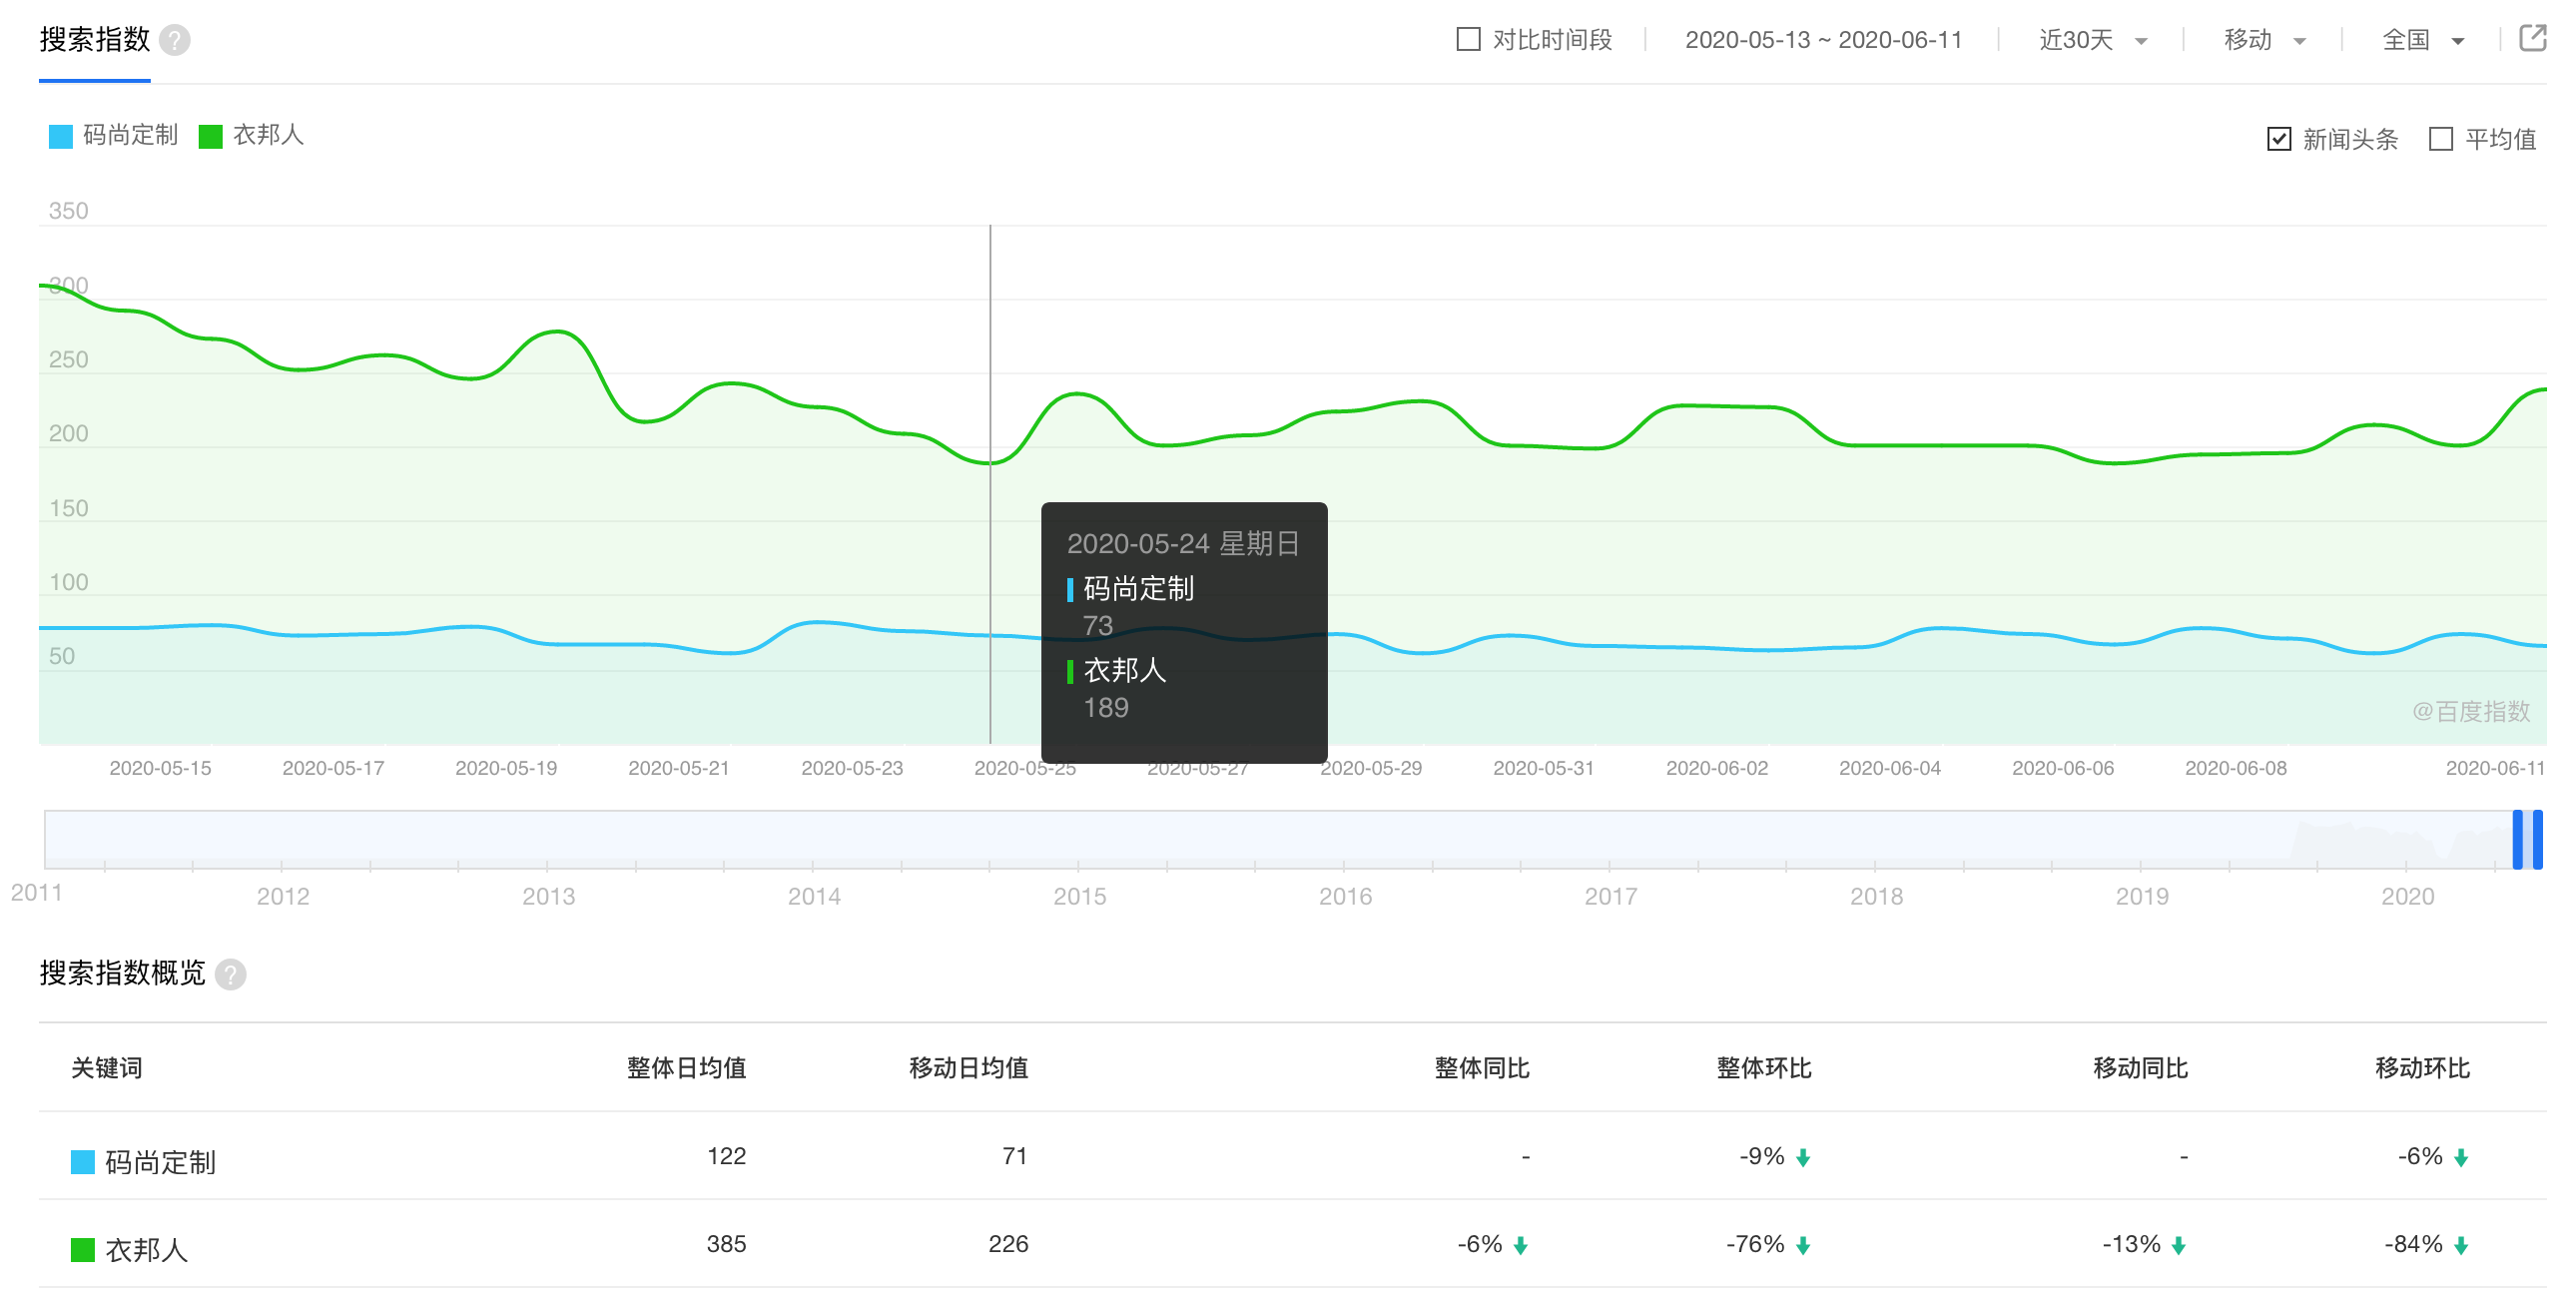
Task: Toggle 码尚定制 series in chart legend
Action: [x=113, y=135]
